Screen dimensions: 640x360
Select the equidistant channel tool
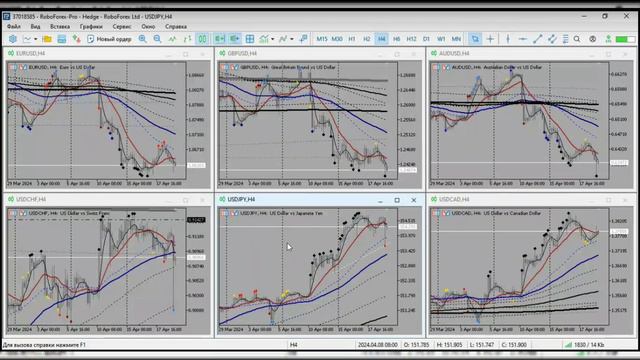pos(552,39)
